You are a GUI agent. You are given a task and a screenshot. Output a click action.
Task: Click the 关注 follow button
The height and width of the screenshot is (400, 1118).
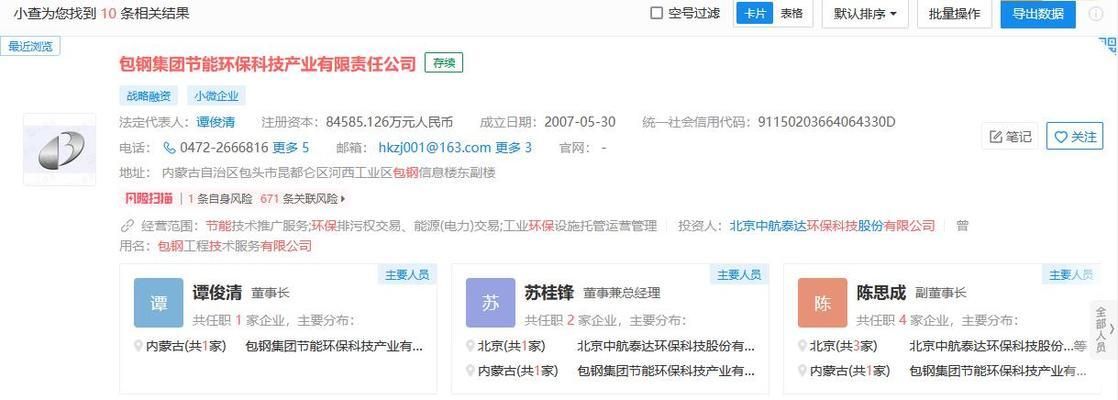tap(1075, 137)
